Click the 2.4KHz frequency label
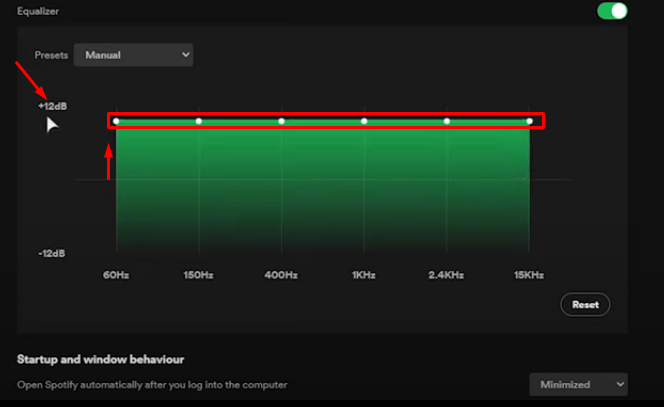 (446, 275)
